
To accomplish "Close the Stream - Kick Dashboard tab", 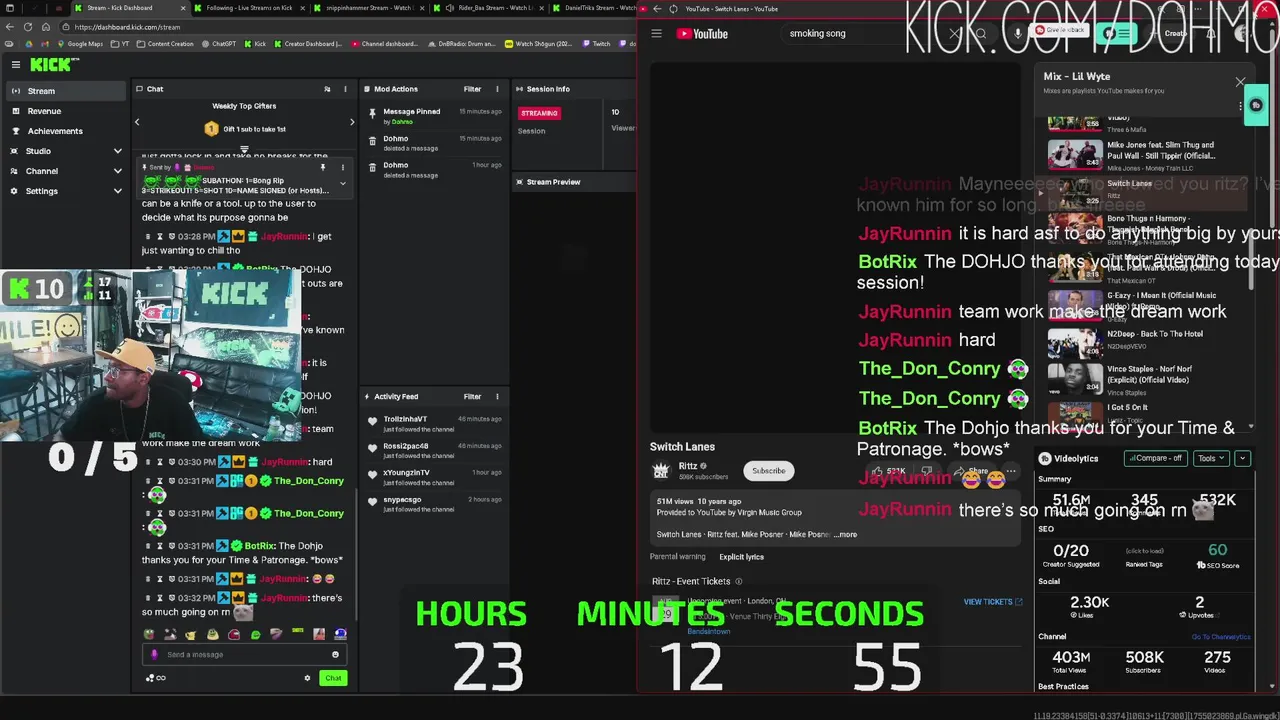I will (x=181, y=8).
